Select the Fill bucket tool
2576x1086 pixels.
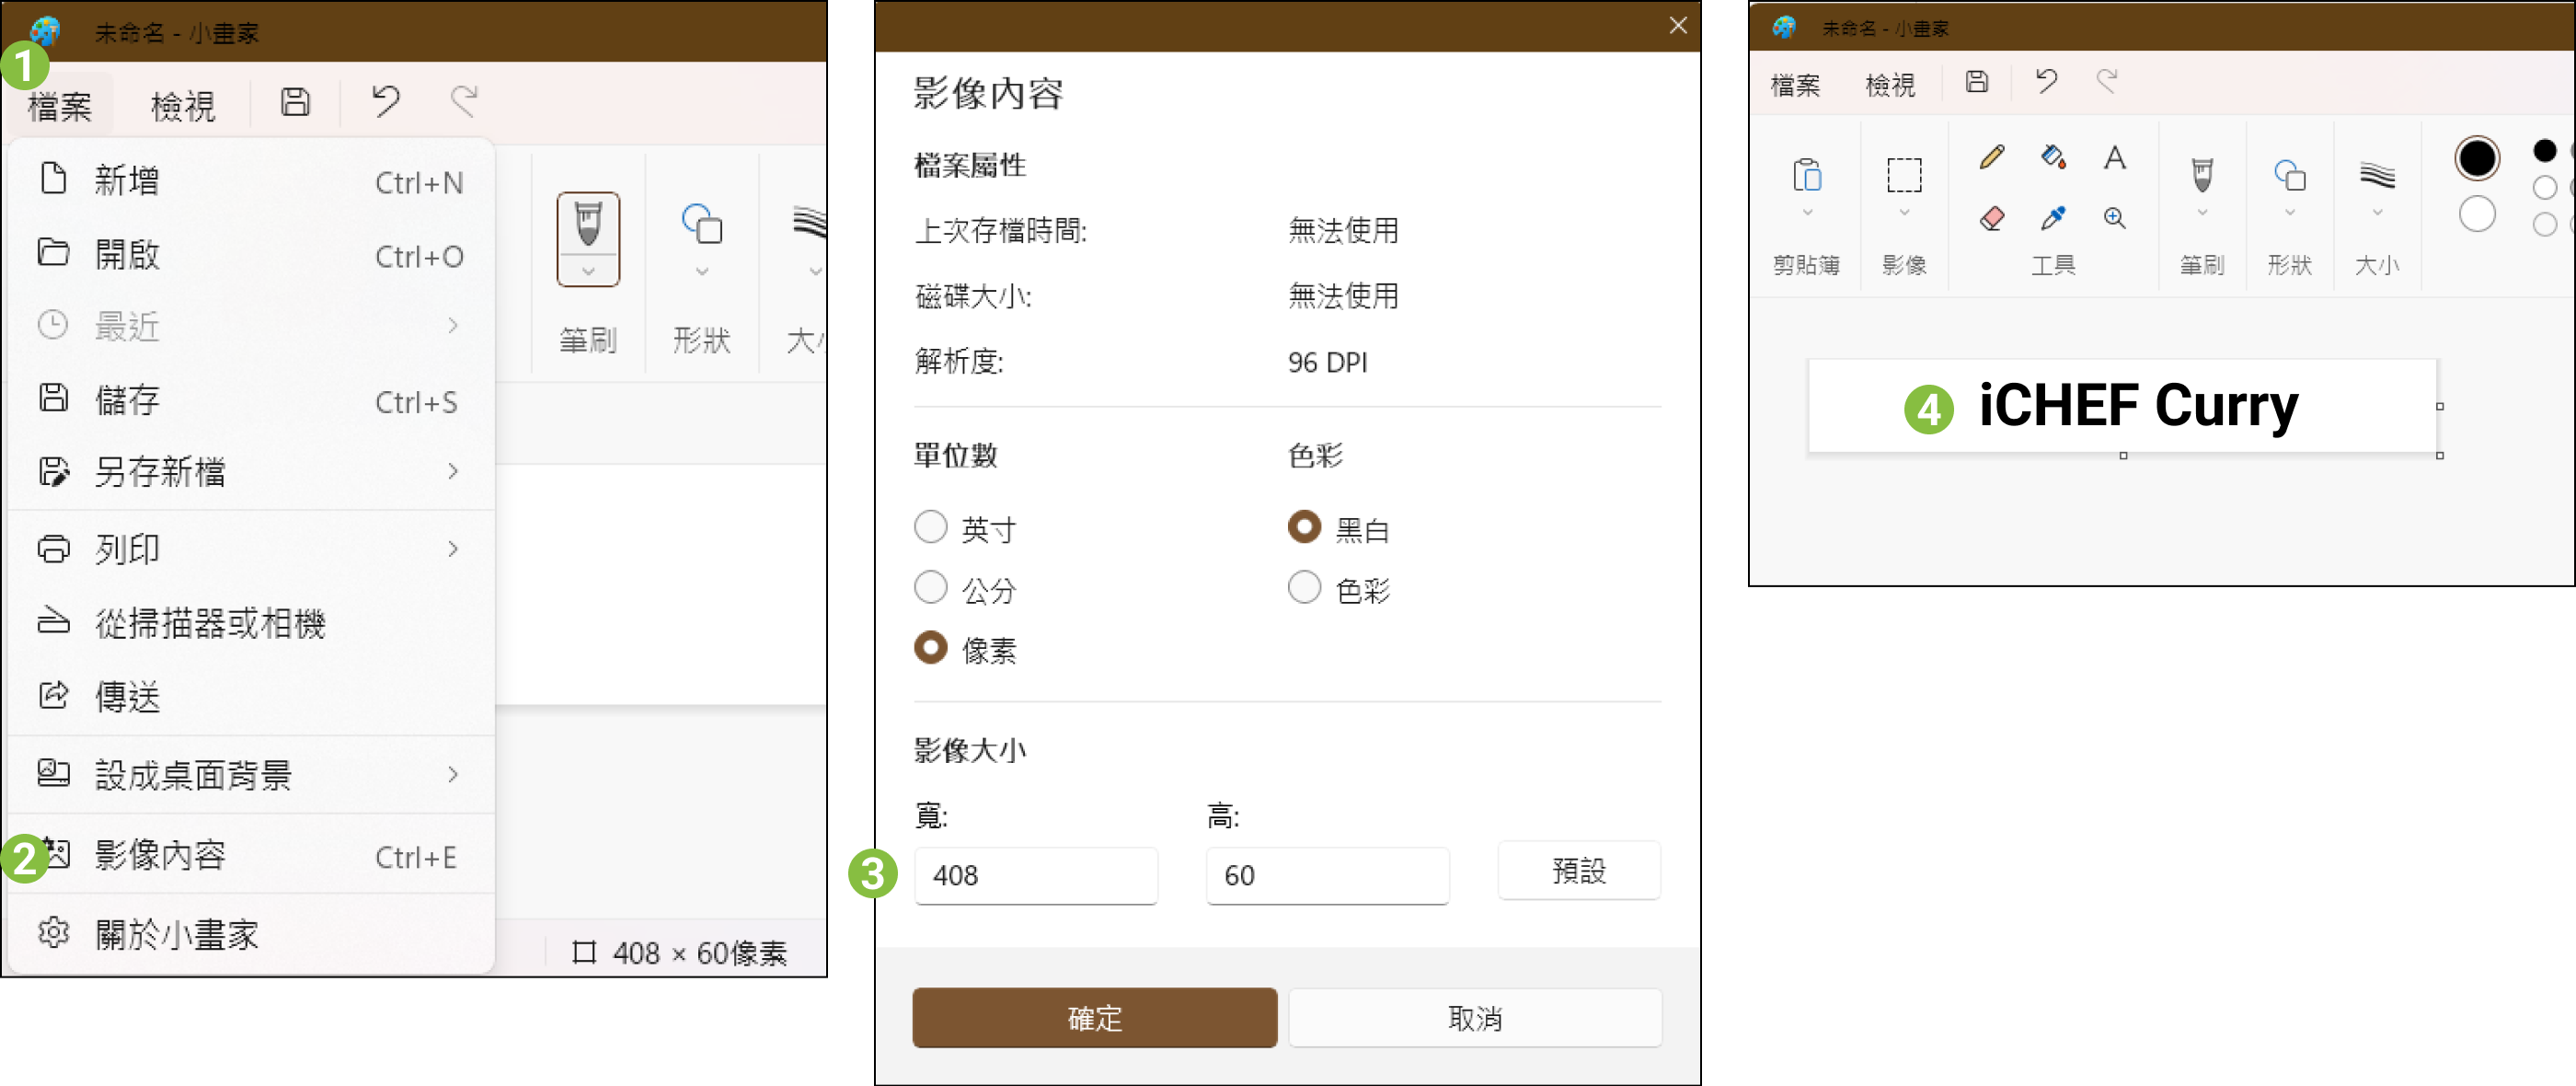point(2053,157)
